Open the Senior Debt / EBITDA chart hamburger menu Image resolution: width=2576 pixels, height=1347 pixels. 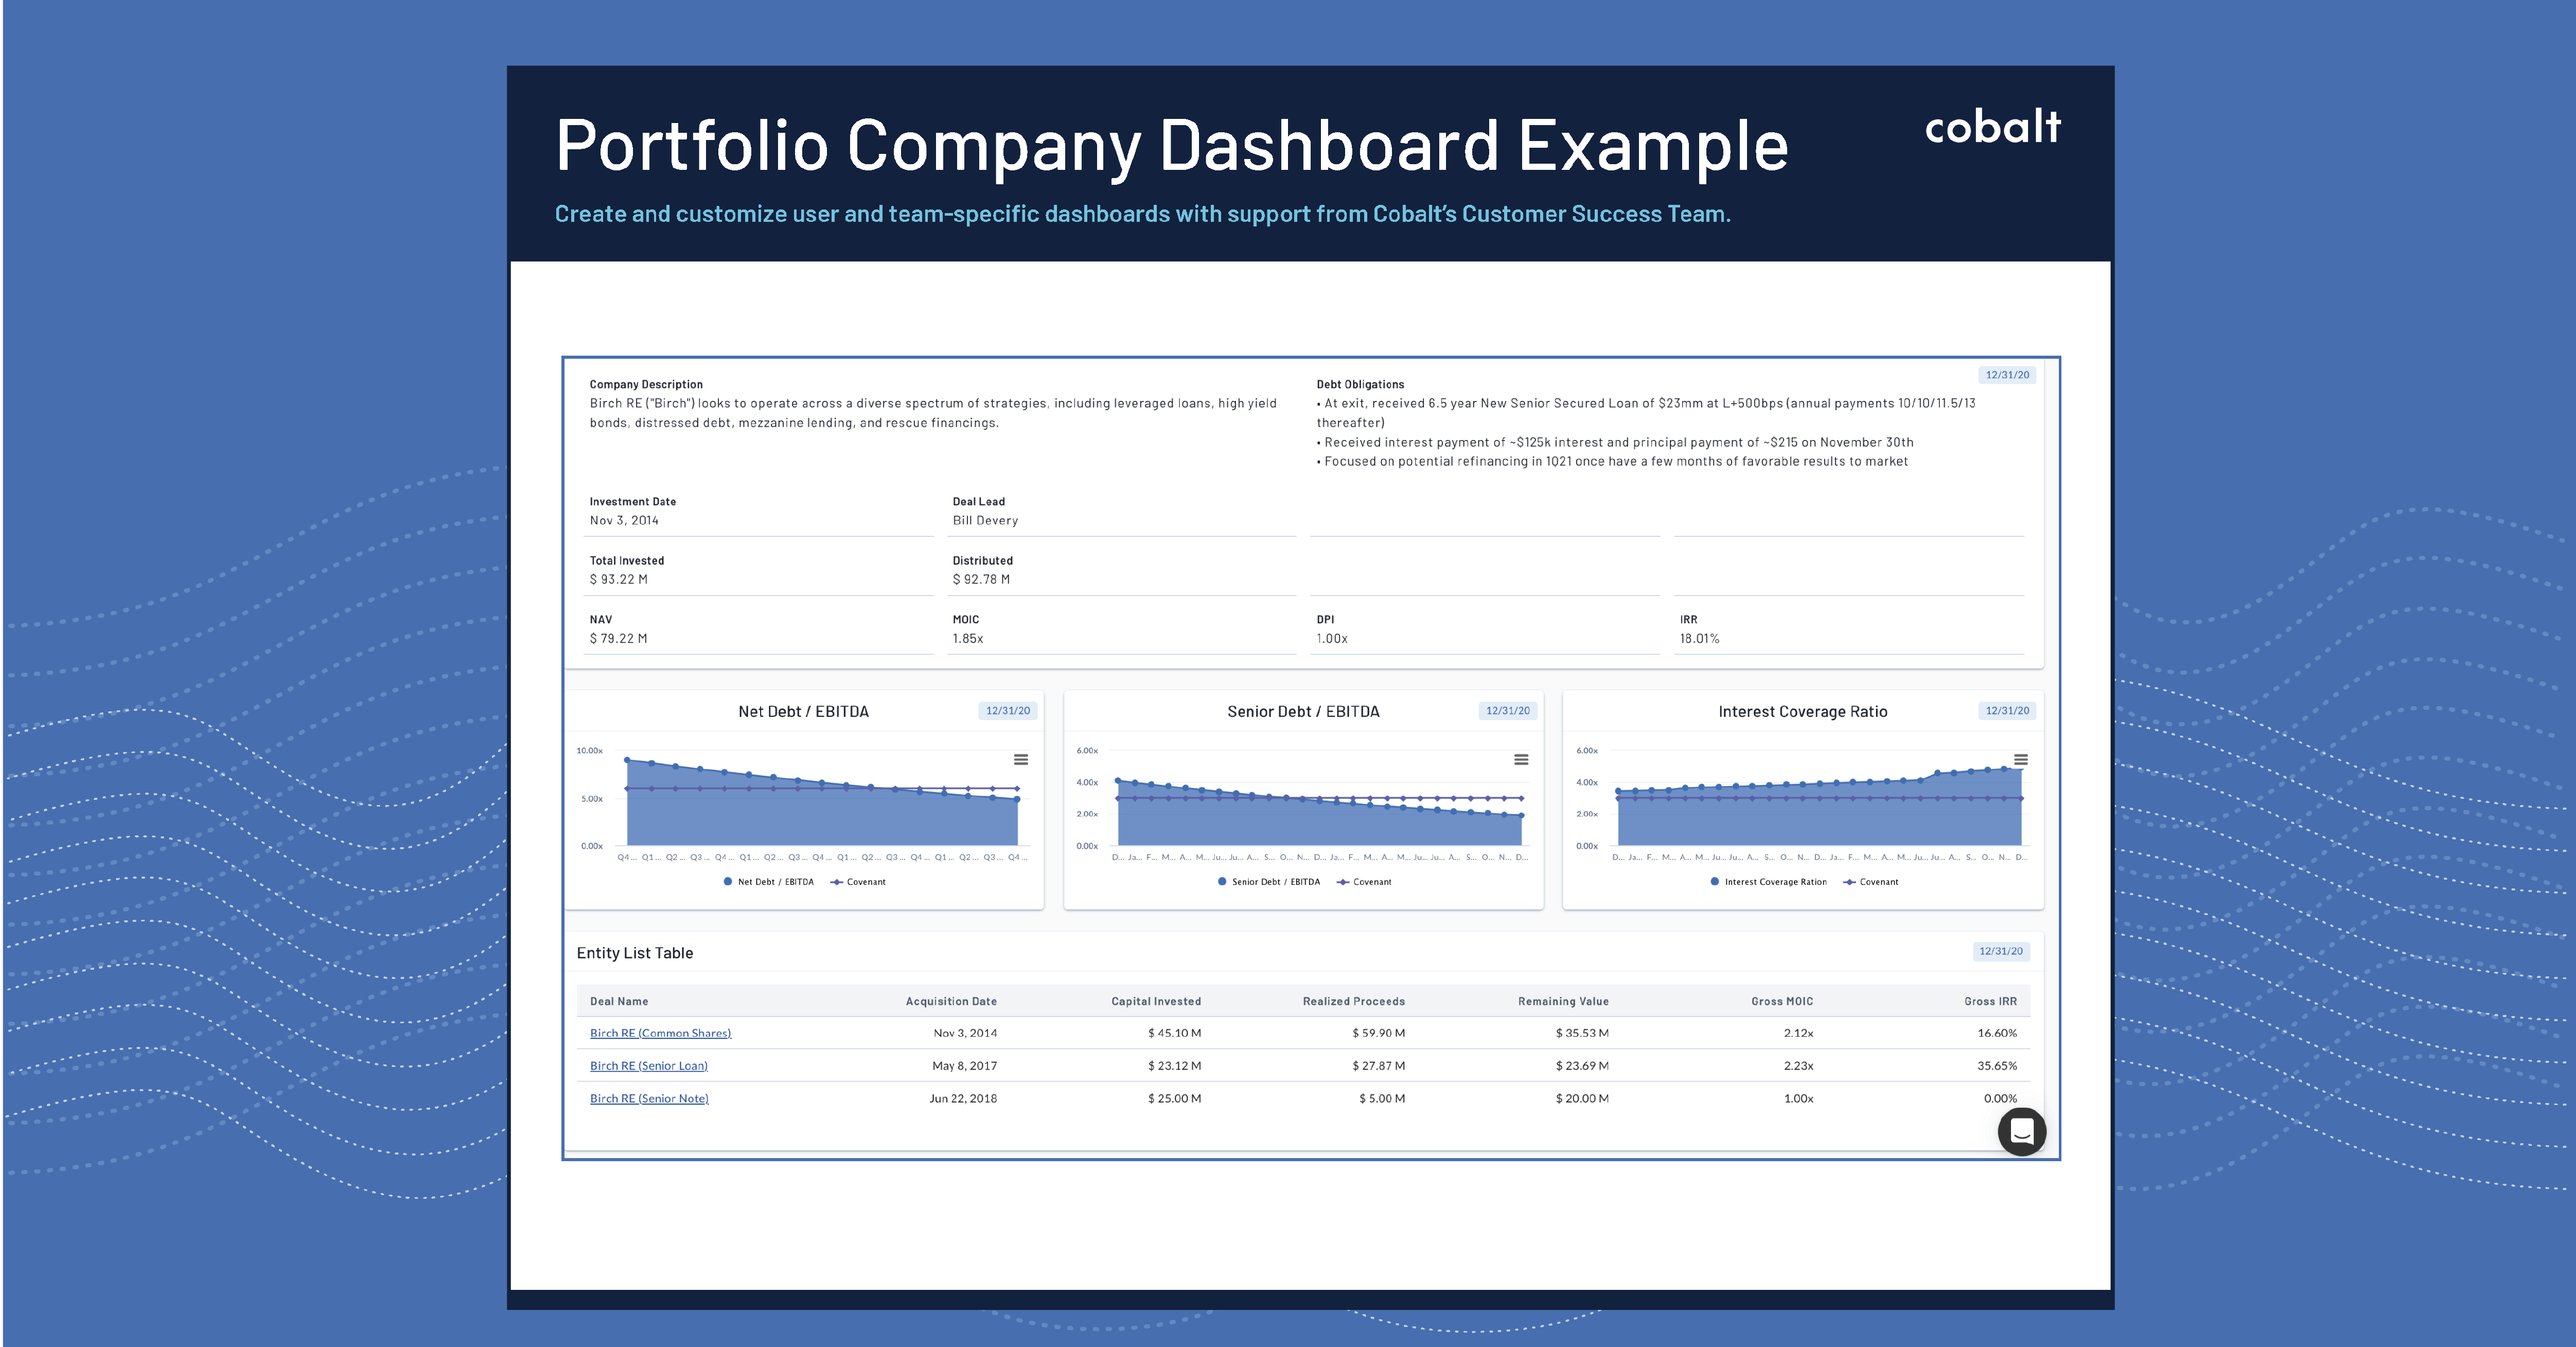[x=1521, y=759]
